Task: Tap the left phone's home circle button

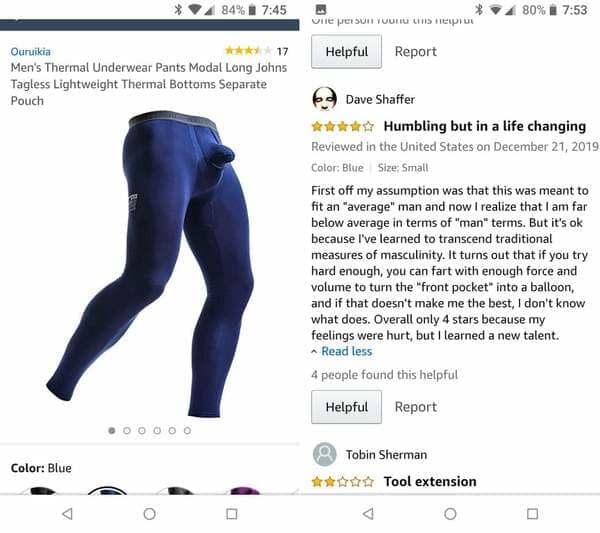Action: (149, 514)
